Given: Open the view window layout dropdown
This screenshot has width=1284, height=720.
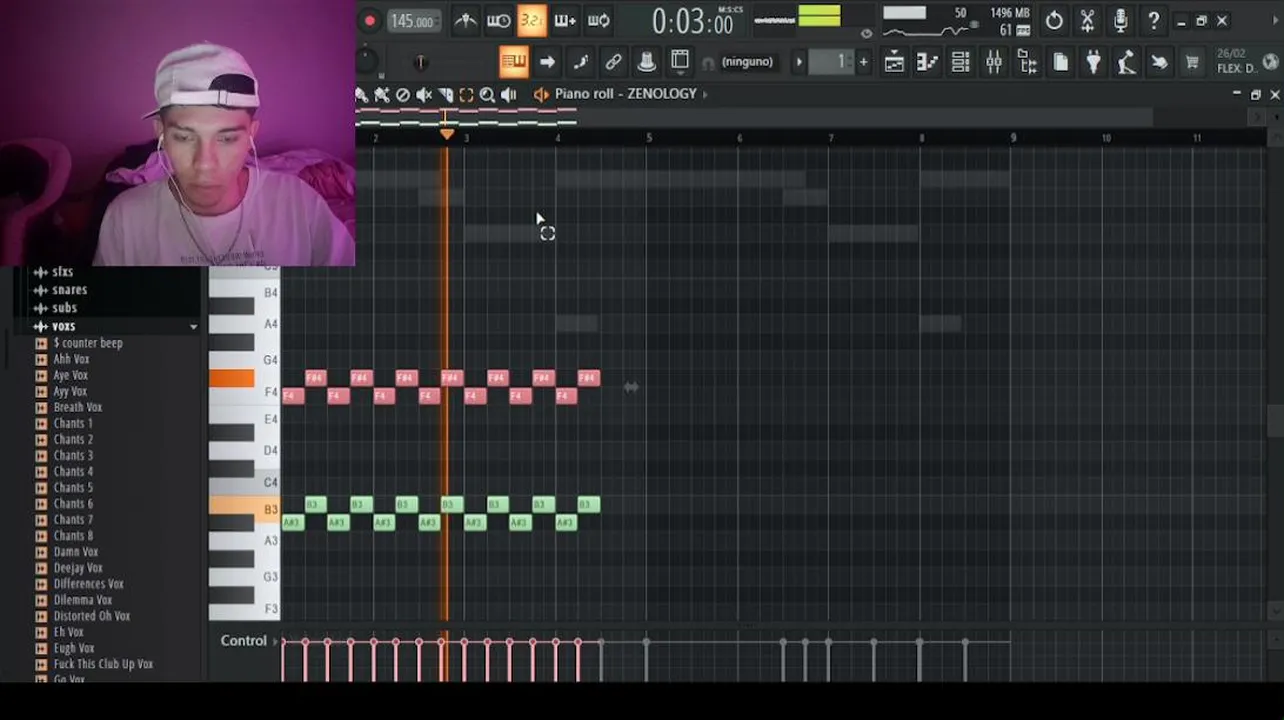Looking at the screenshot, I should (679, 62).
